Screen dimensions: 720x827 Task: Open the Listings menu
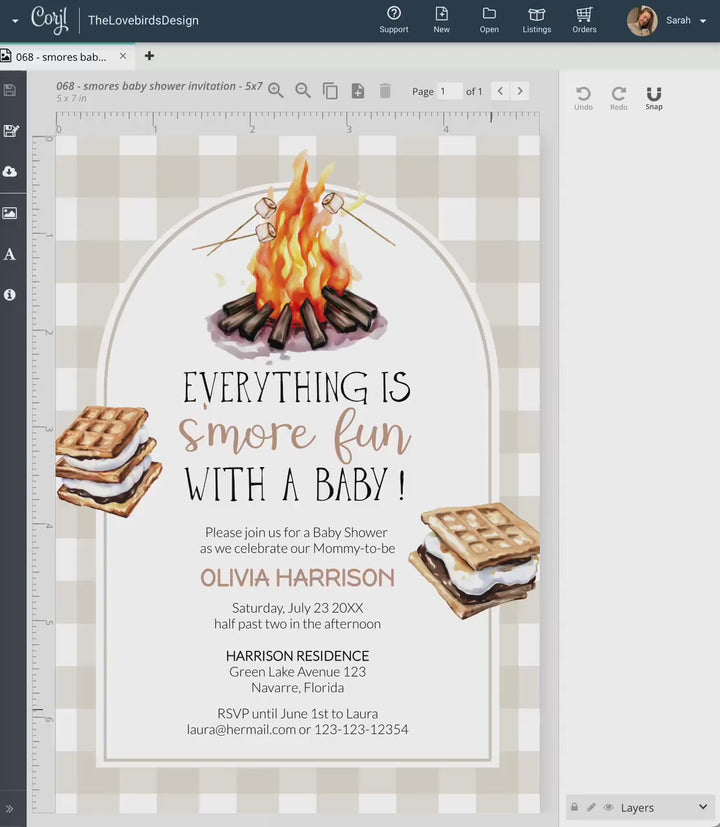537,19
